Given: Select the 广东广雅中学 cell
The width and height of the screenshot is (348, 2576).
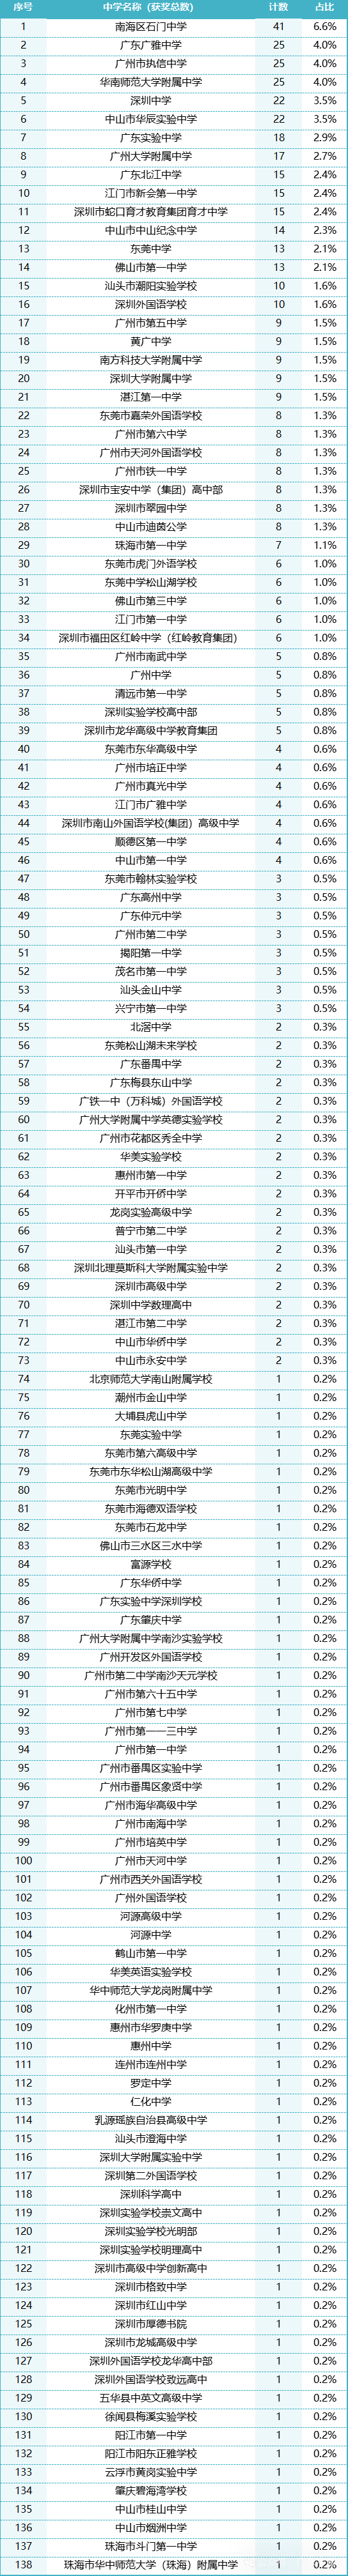Looking at the screenshot, I should click(151, 45).
